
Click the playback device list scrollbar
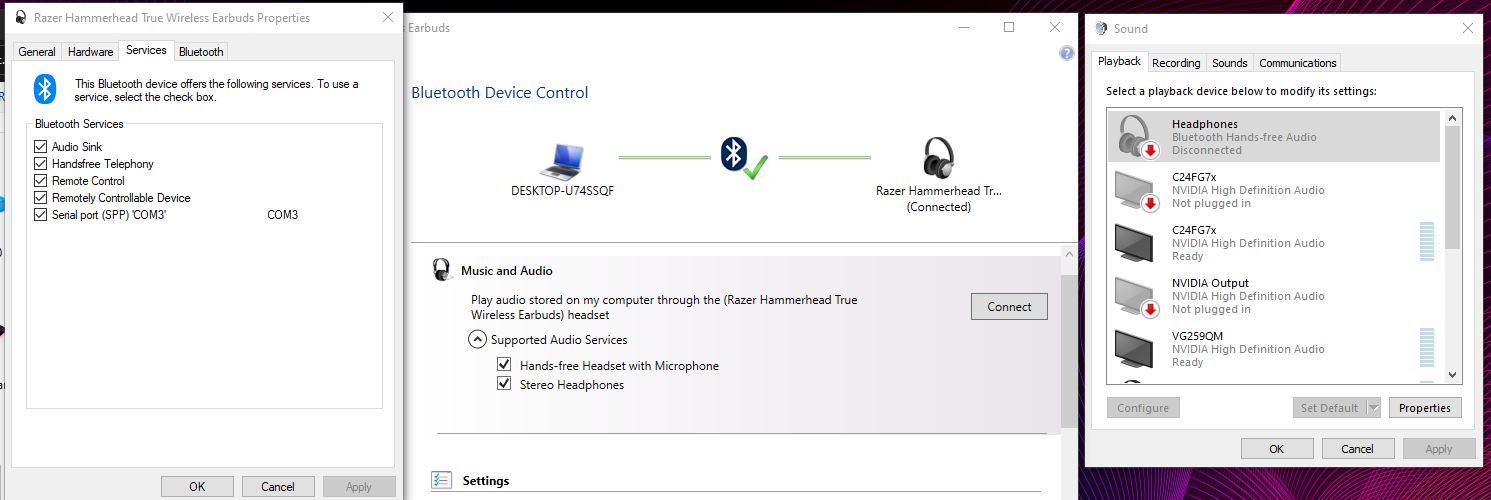coord(1453,188)
